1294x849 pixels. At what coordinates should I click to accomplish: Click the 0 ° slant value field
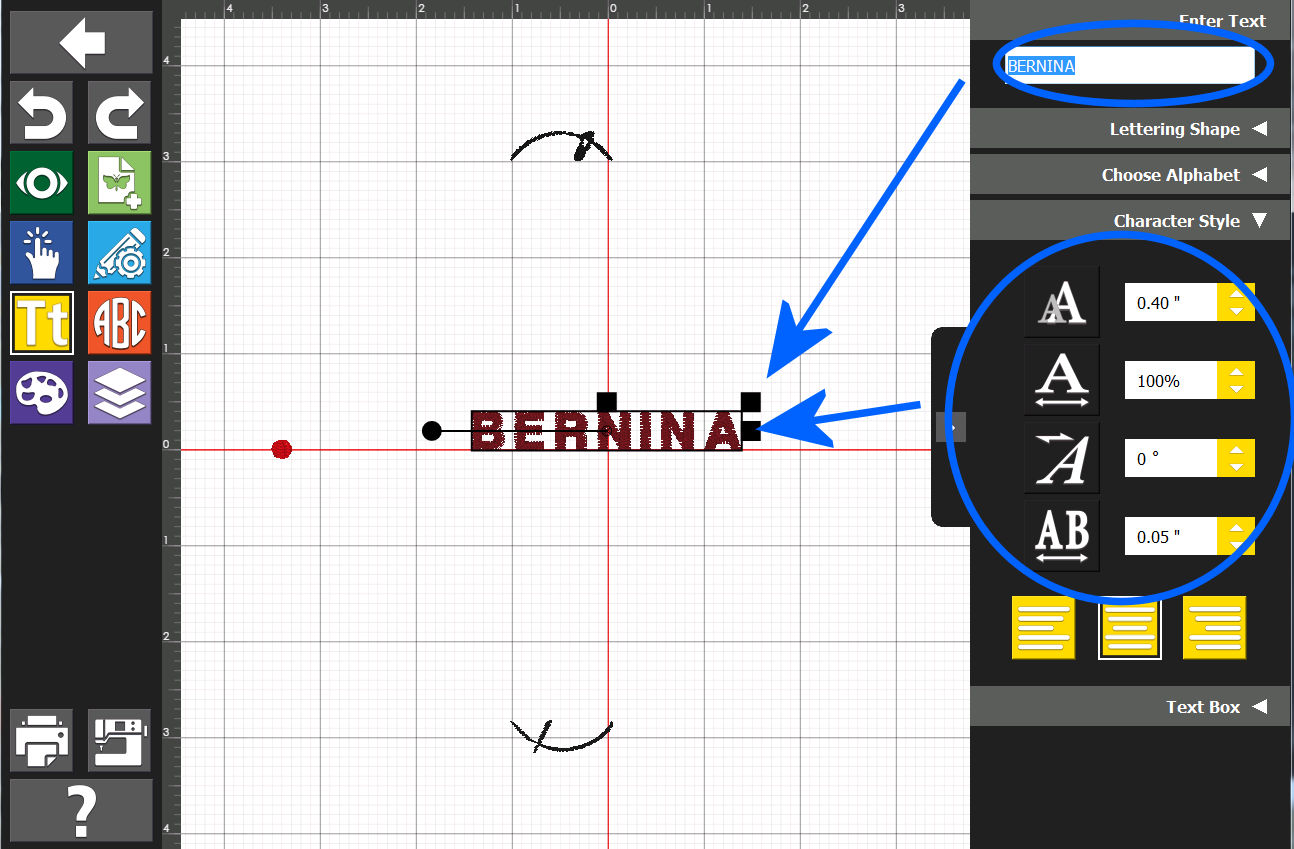point(1171,459)
